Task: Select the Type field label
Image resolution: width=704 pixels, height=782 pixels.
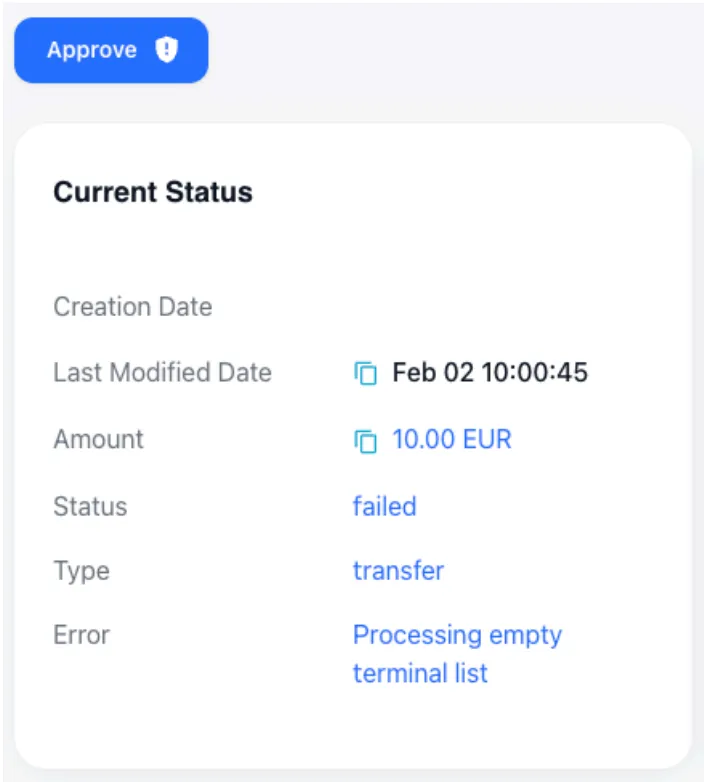Action: [x=81, y=571]
